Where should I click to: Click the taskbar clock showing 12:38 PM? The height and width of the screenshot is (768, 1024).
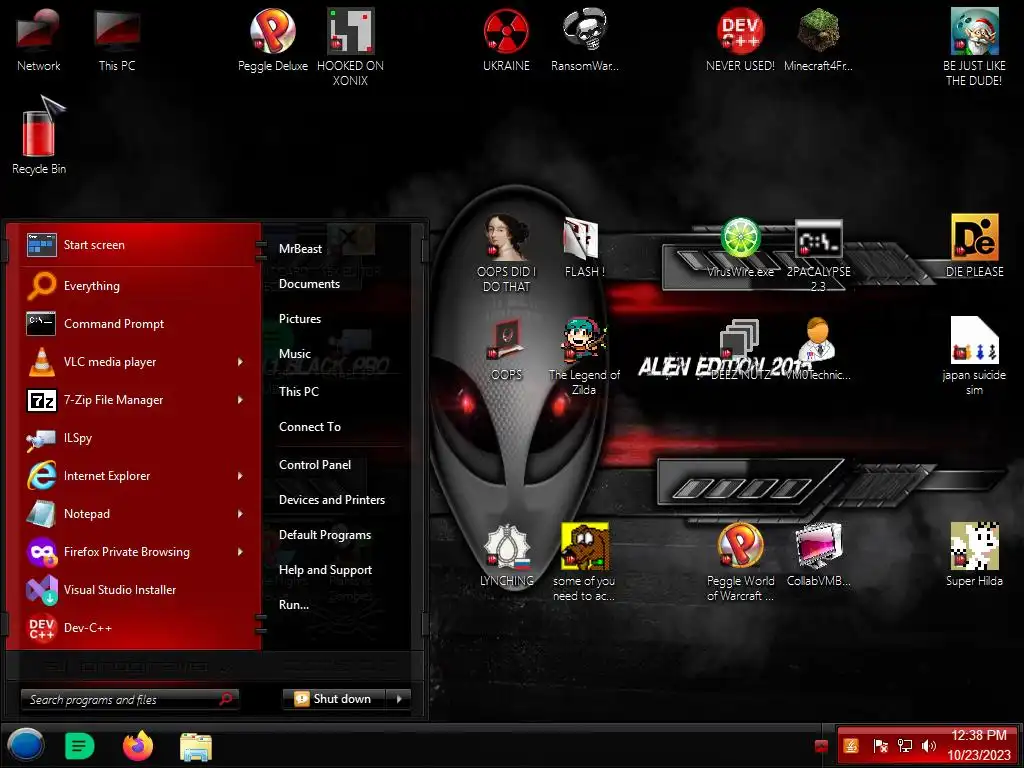click(978, 745)
